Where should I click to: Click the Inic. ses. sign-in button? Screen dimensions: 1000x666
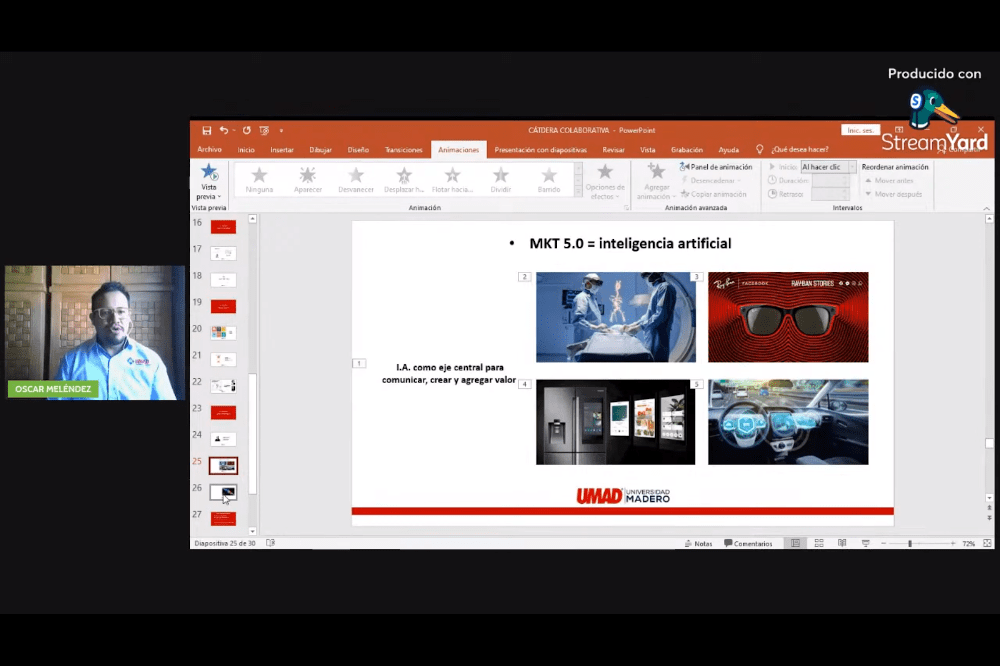(860, 130)
